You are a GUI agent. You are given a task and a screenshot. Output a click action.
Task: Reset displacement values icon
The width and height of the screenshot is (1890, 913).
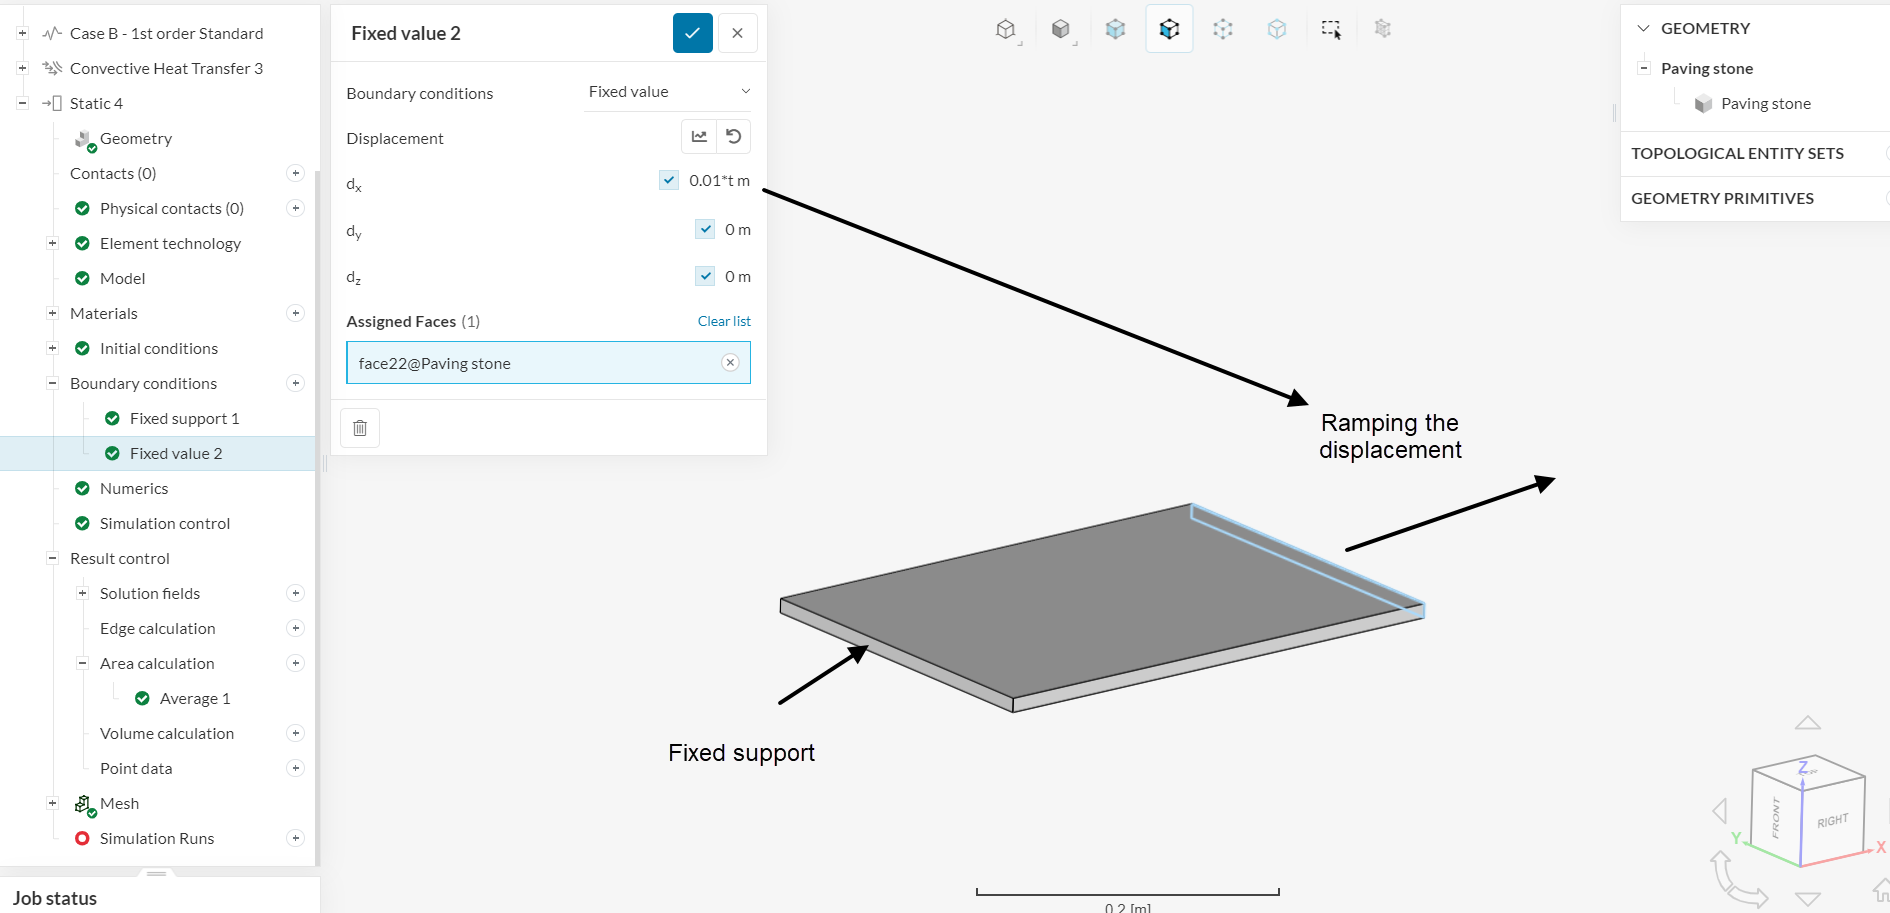tap(733, 137)
